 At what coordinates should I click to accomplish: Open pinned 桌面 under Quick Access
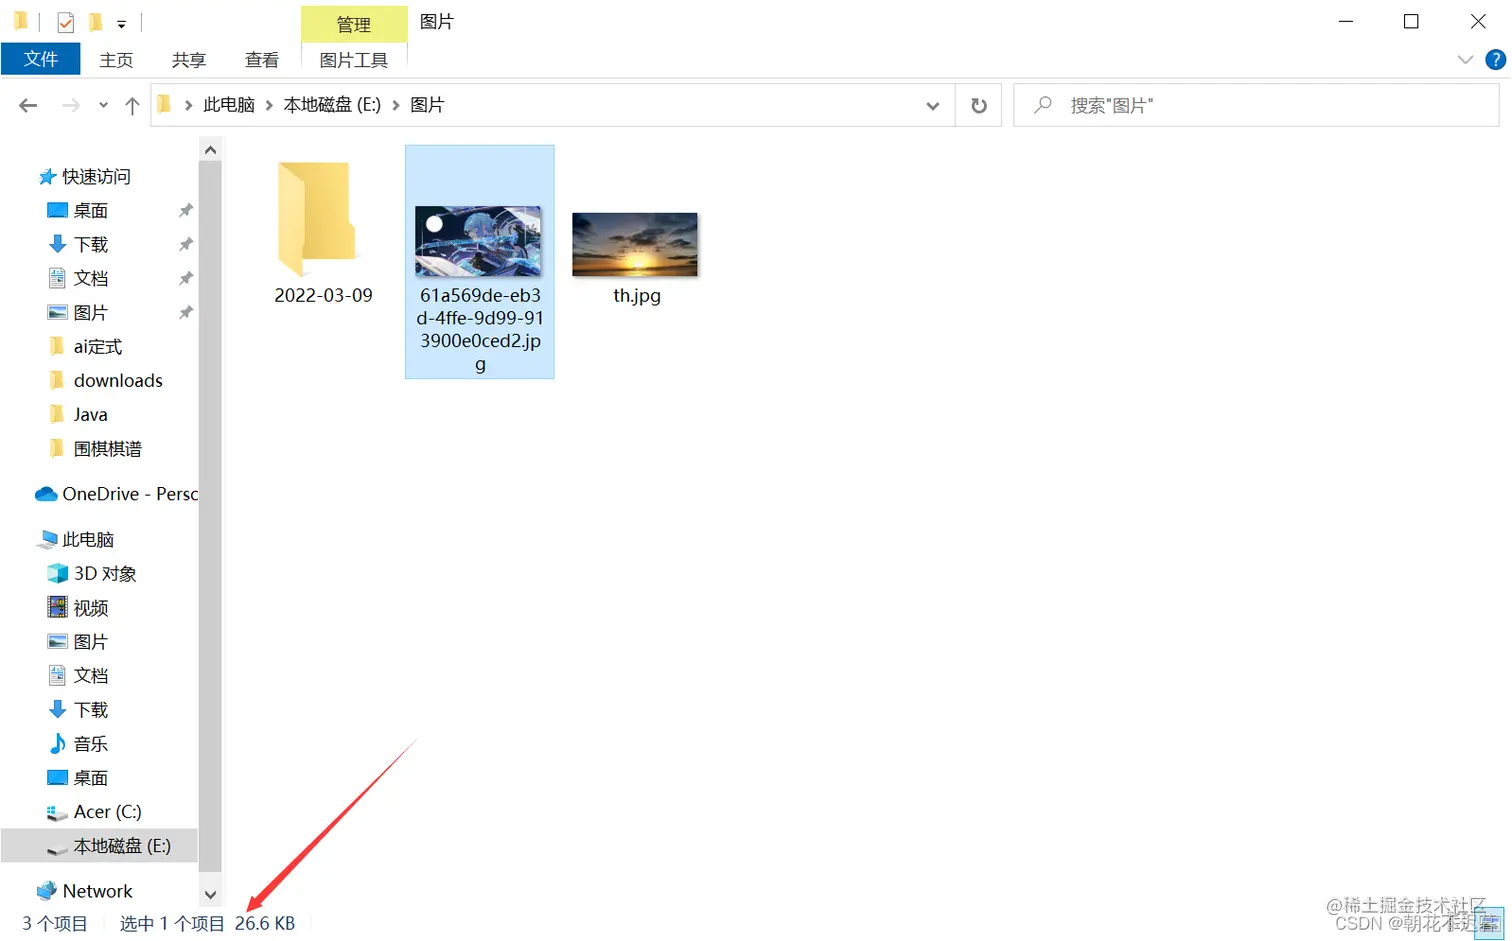point(90,211)
